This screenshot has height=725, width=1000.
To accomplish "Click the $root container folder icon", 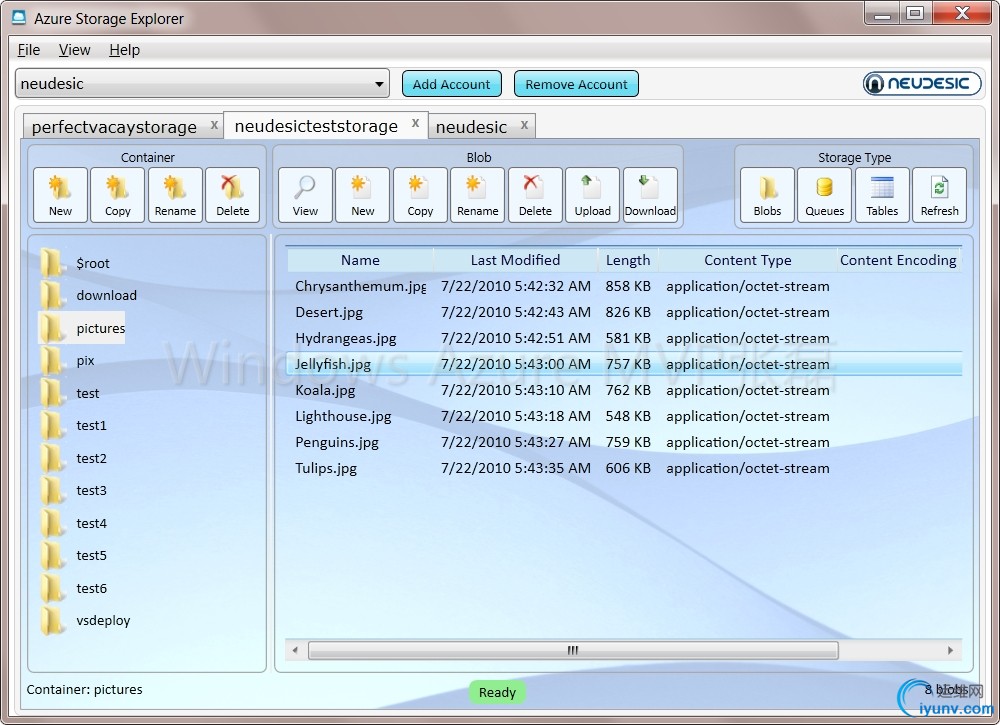I will [x=52, y=262].
